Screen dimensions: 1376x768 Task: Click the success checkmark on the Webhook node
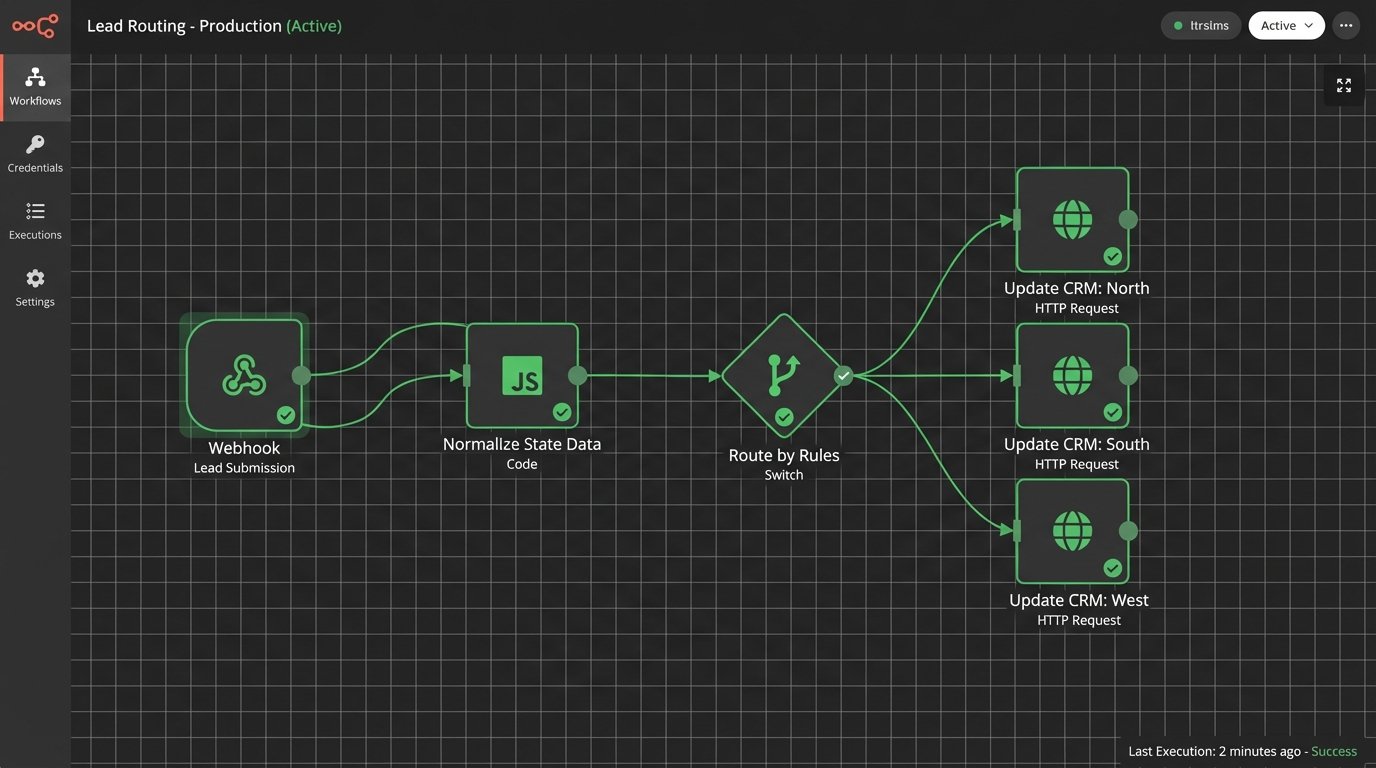pos(286,414)
